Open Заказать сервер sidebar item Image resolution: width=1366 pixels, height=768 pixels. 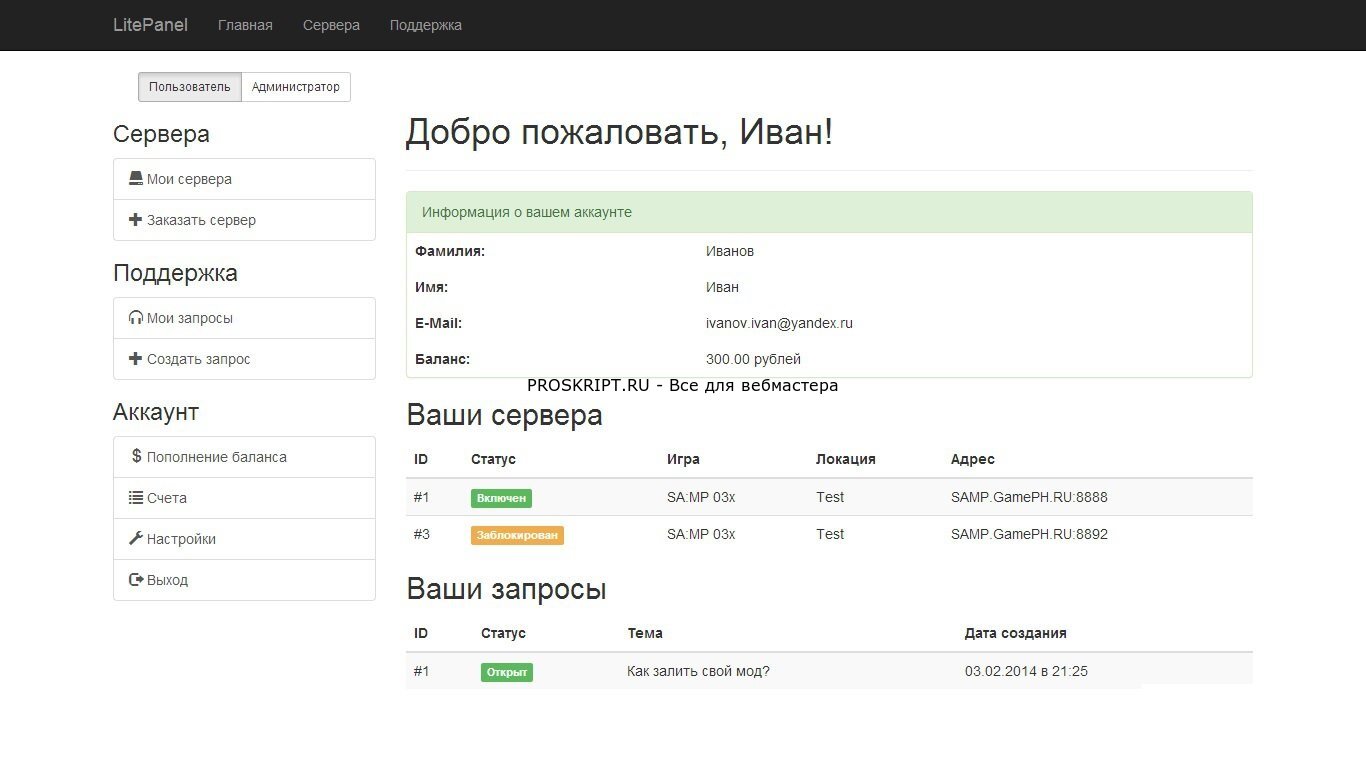coord(244,220)
